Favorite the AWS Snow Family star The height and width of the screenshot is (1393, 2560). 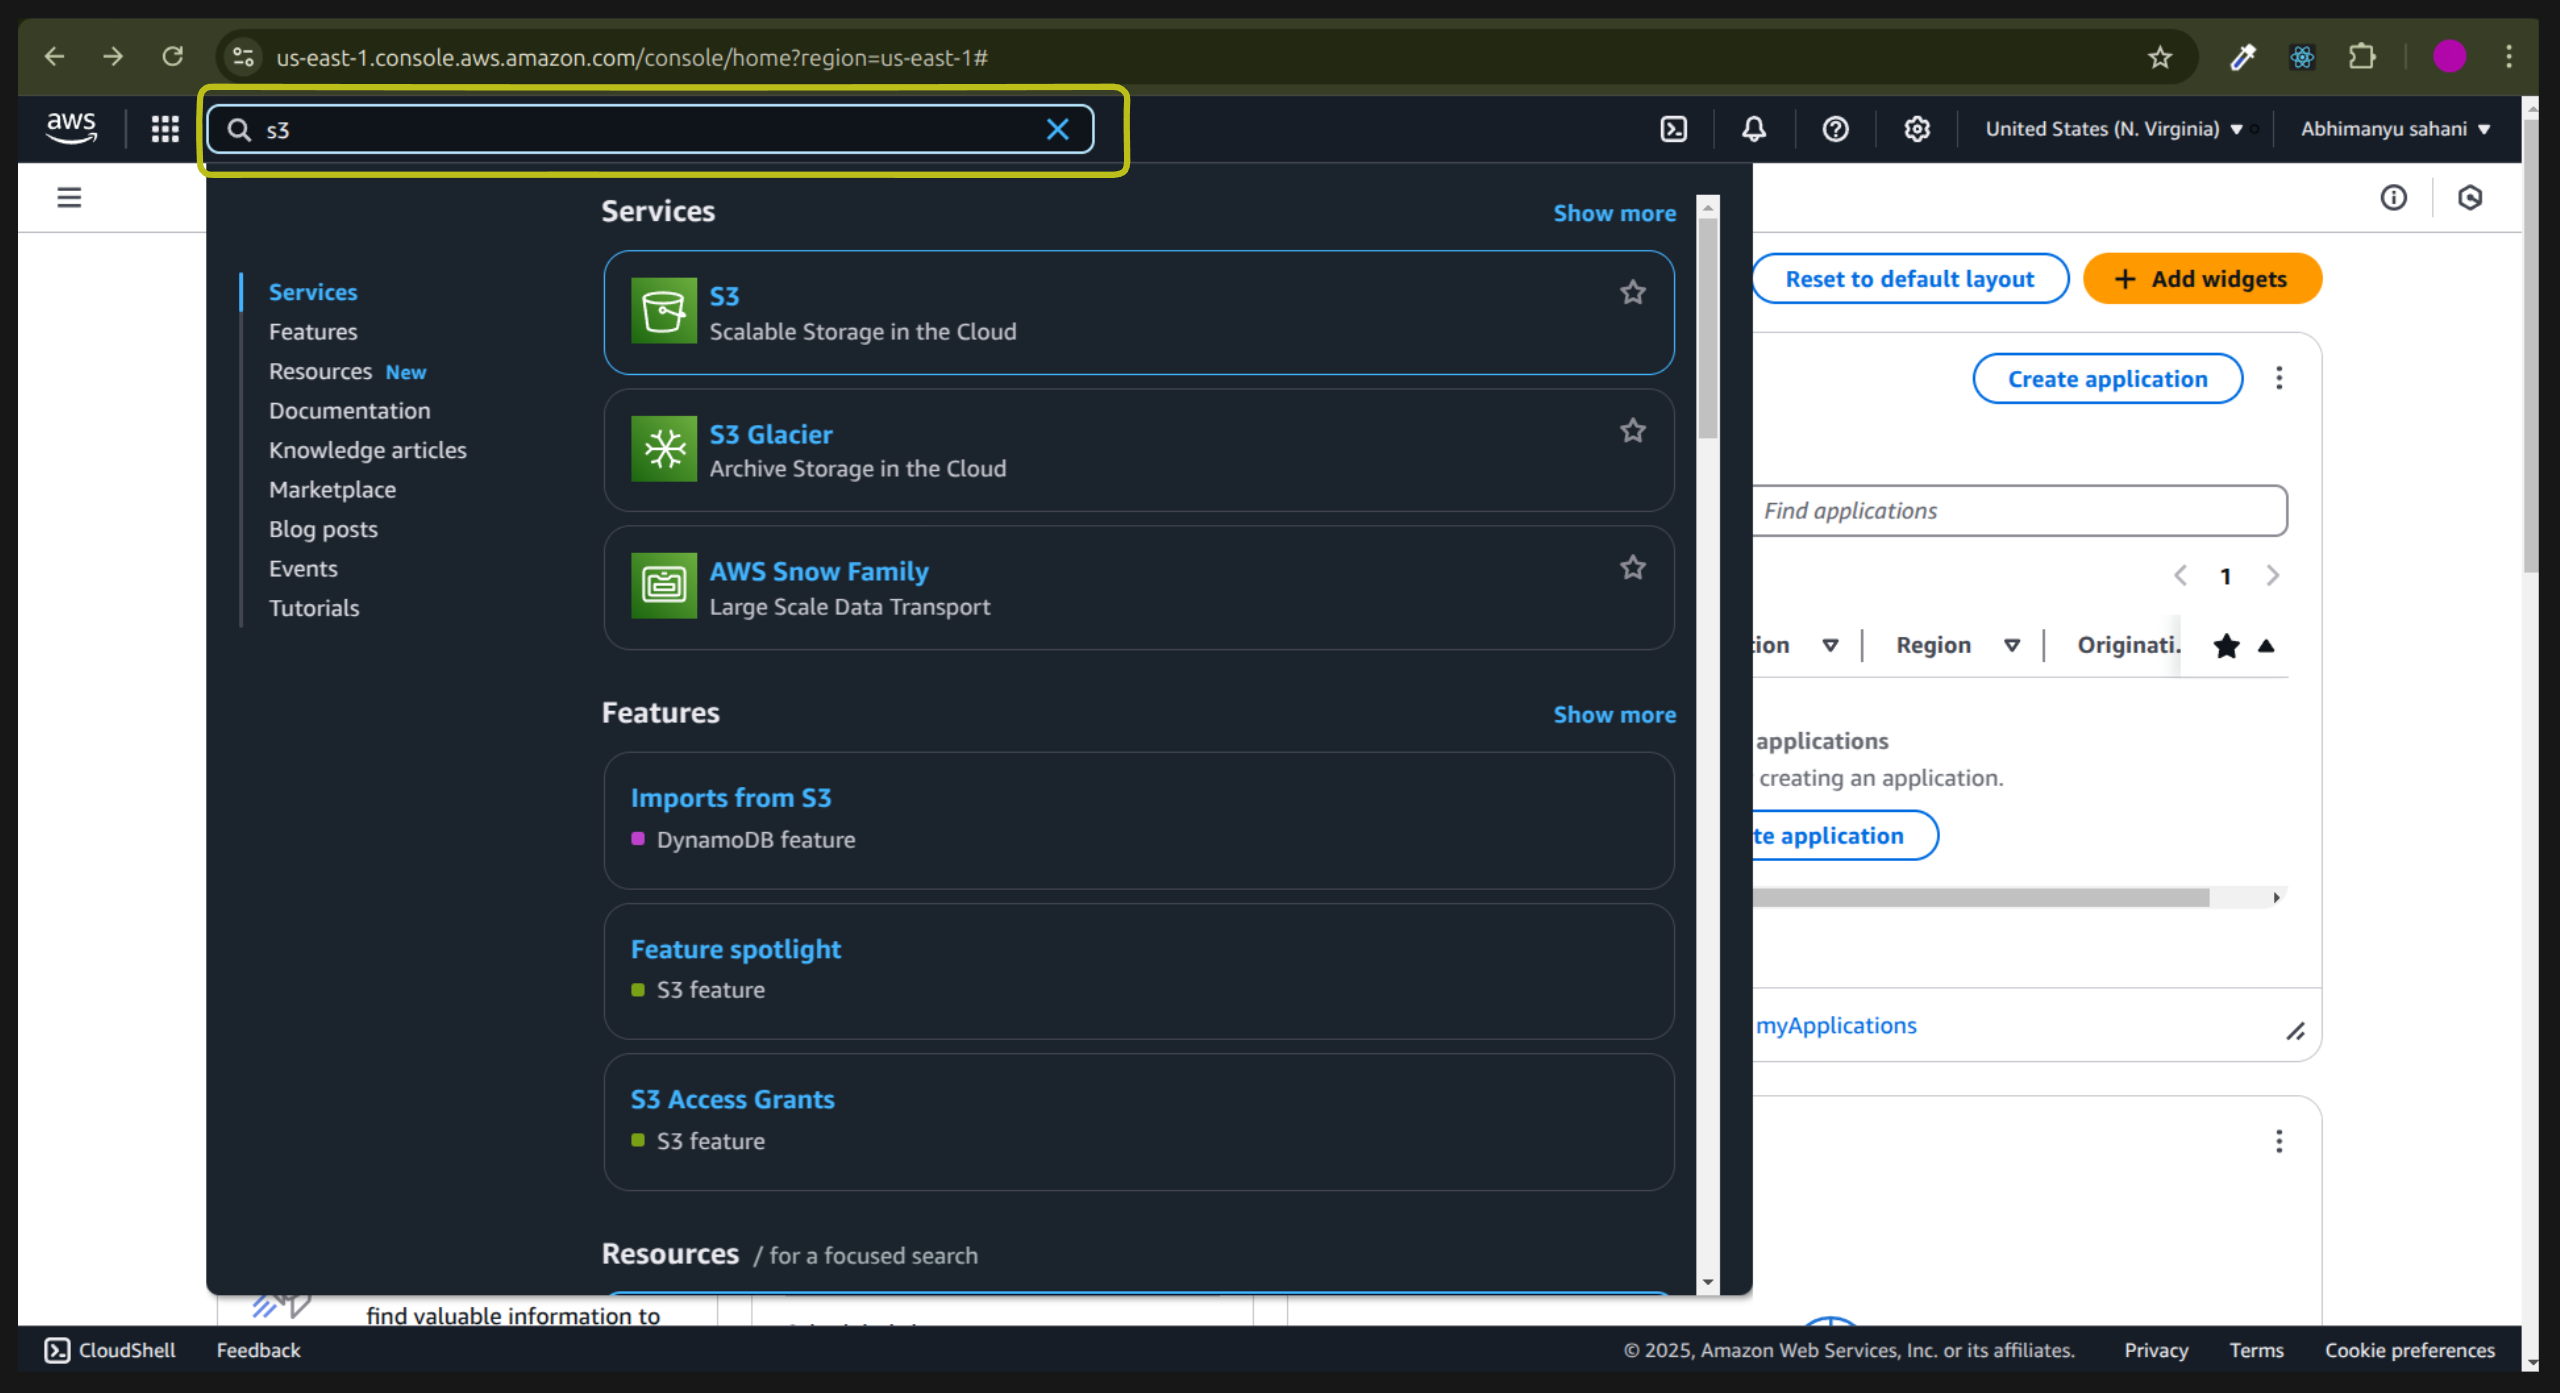coord(1632,567)
